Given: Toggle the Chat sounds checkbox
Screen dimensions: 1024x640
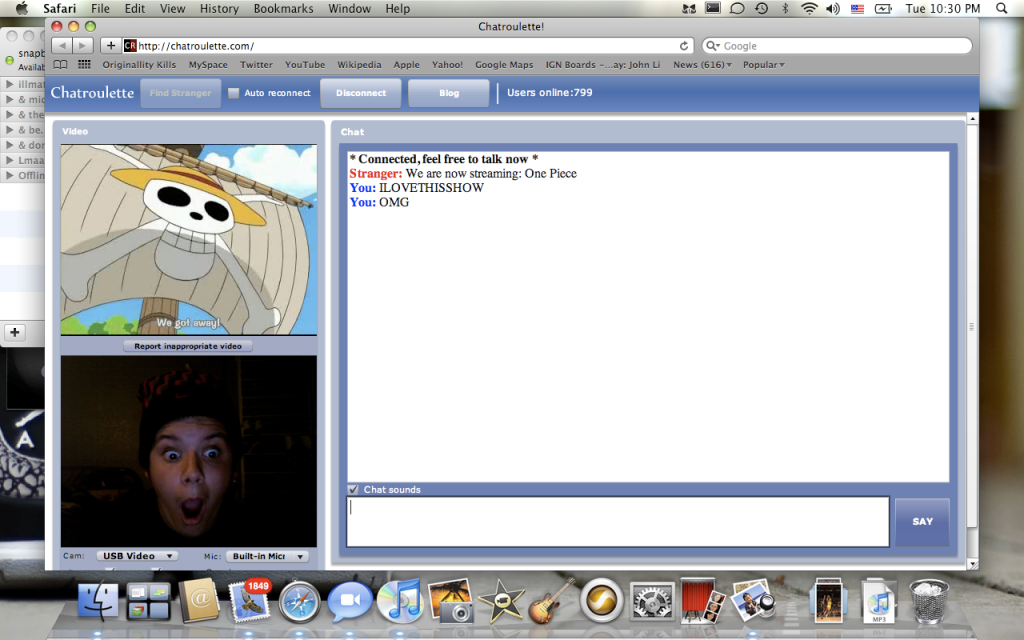Looking at the screenshot, I should coord(353,489).
